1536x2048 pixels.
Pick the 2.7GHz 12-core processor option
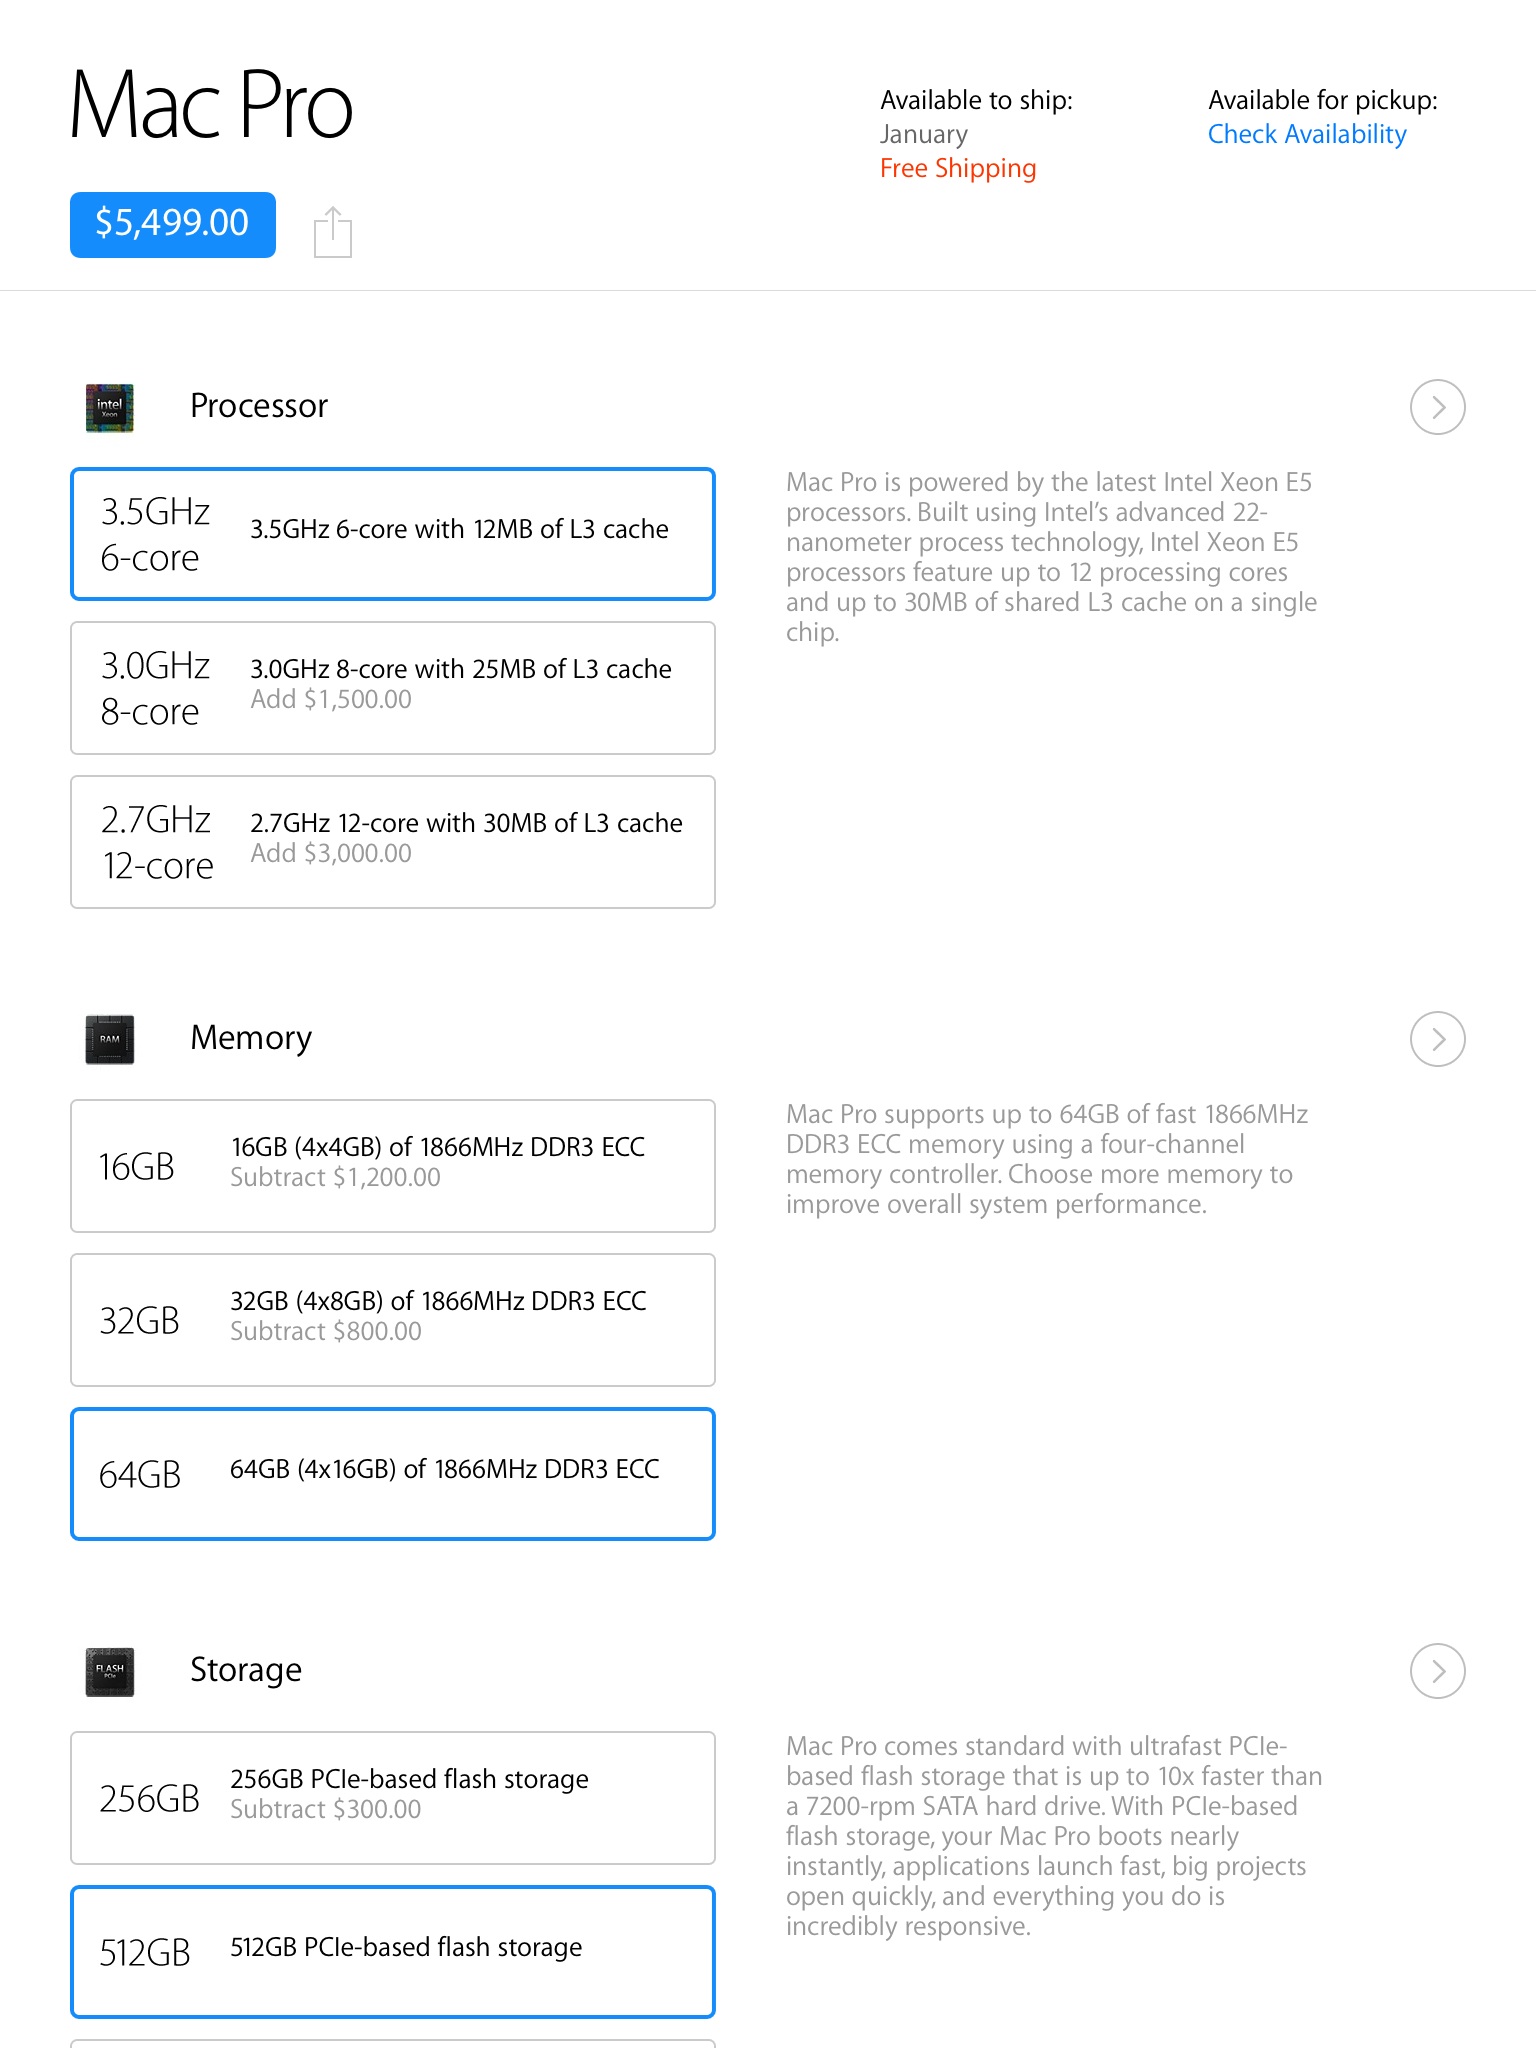click(393, 842)
